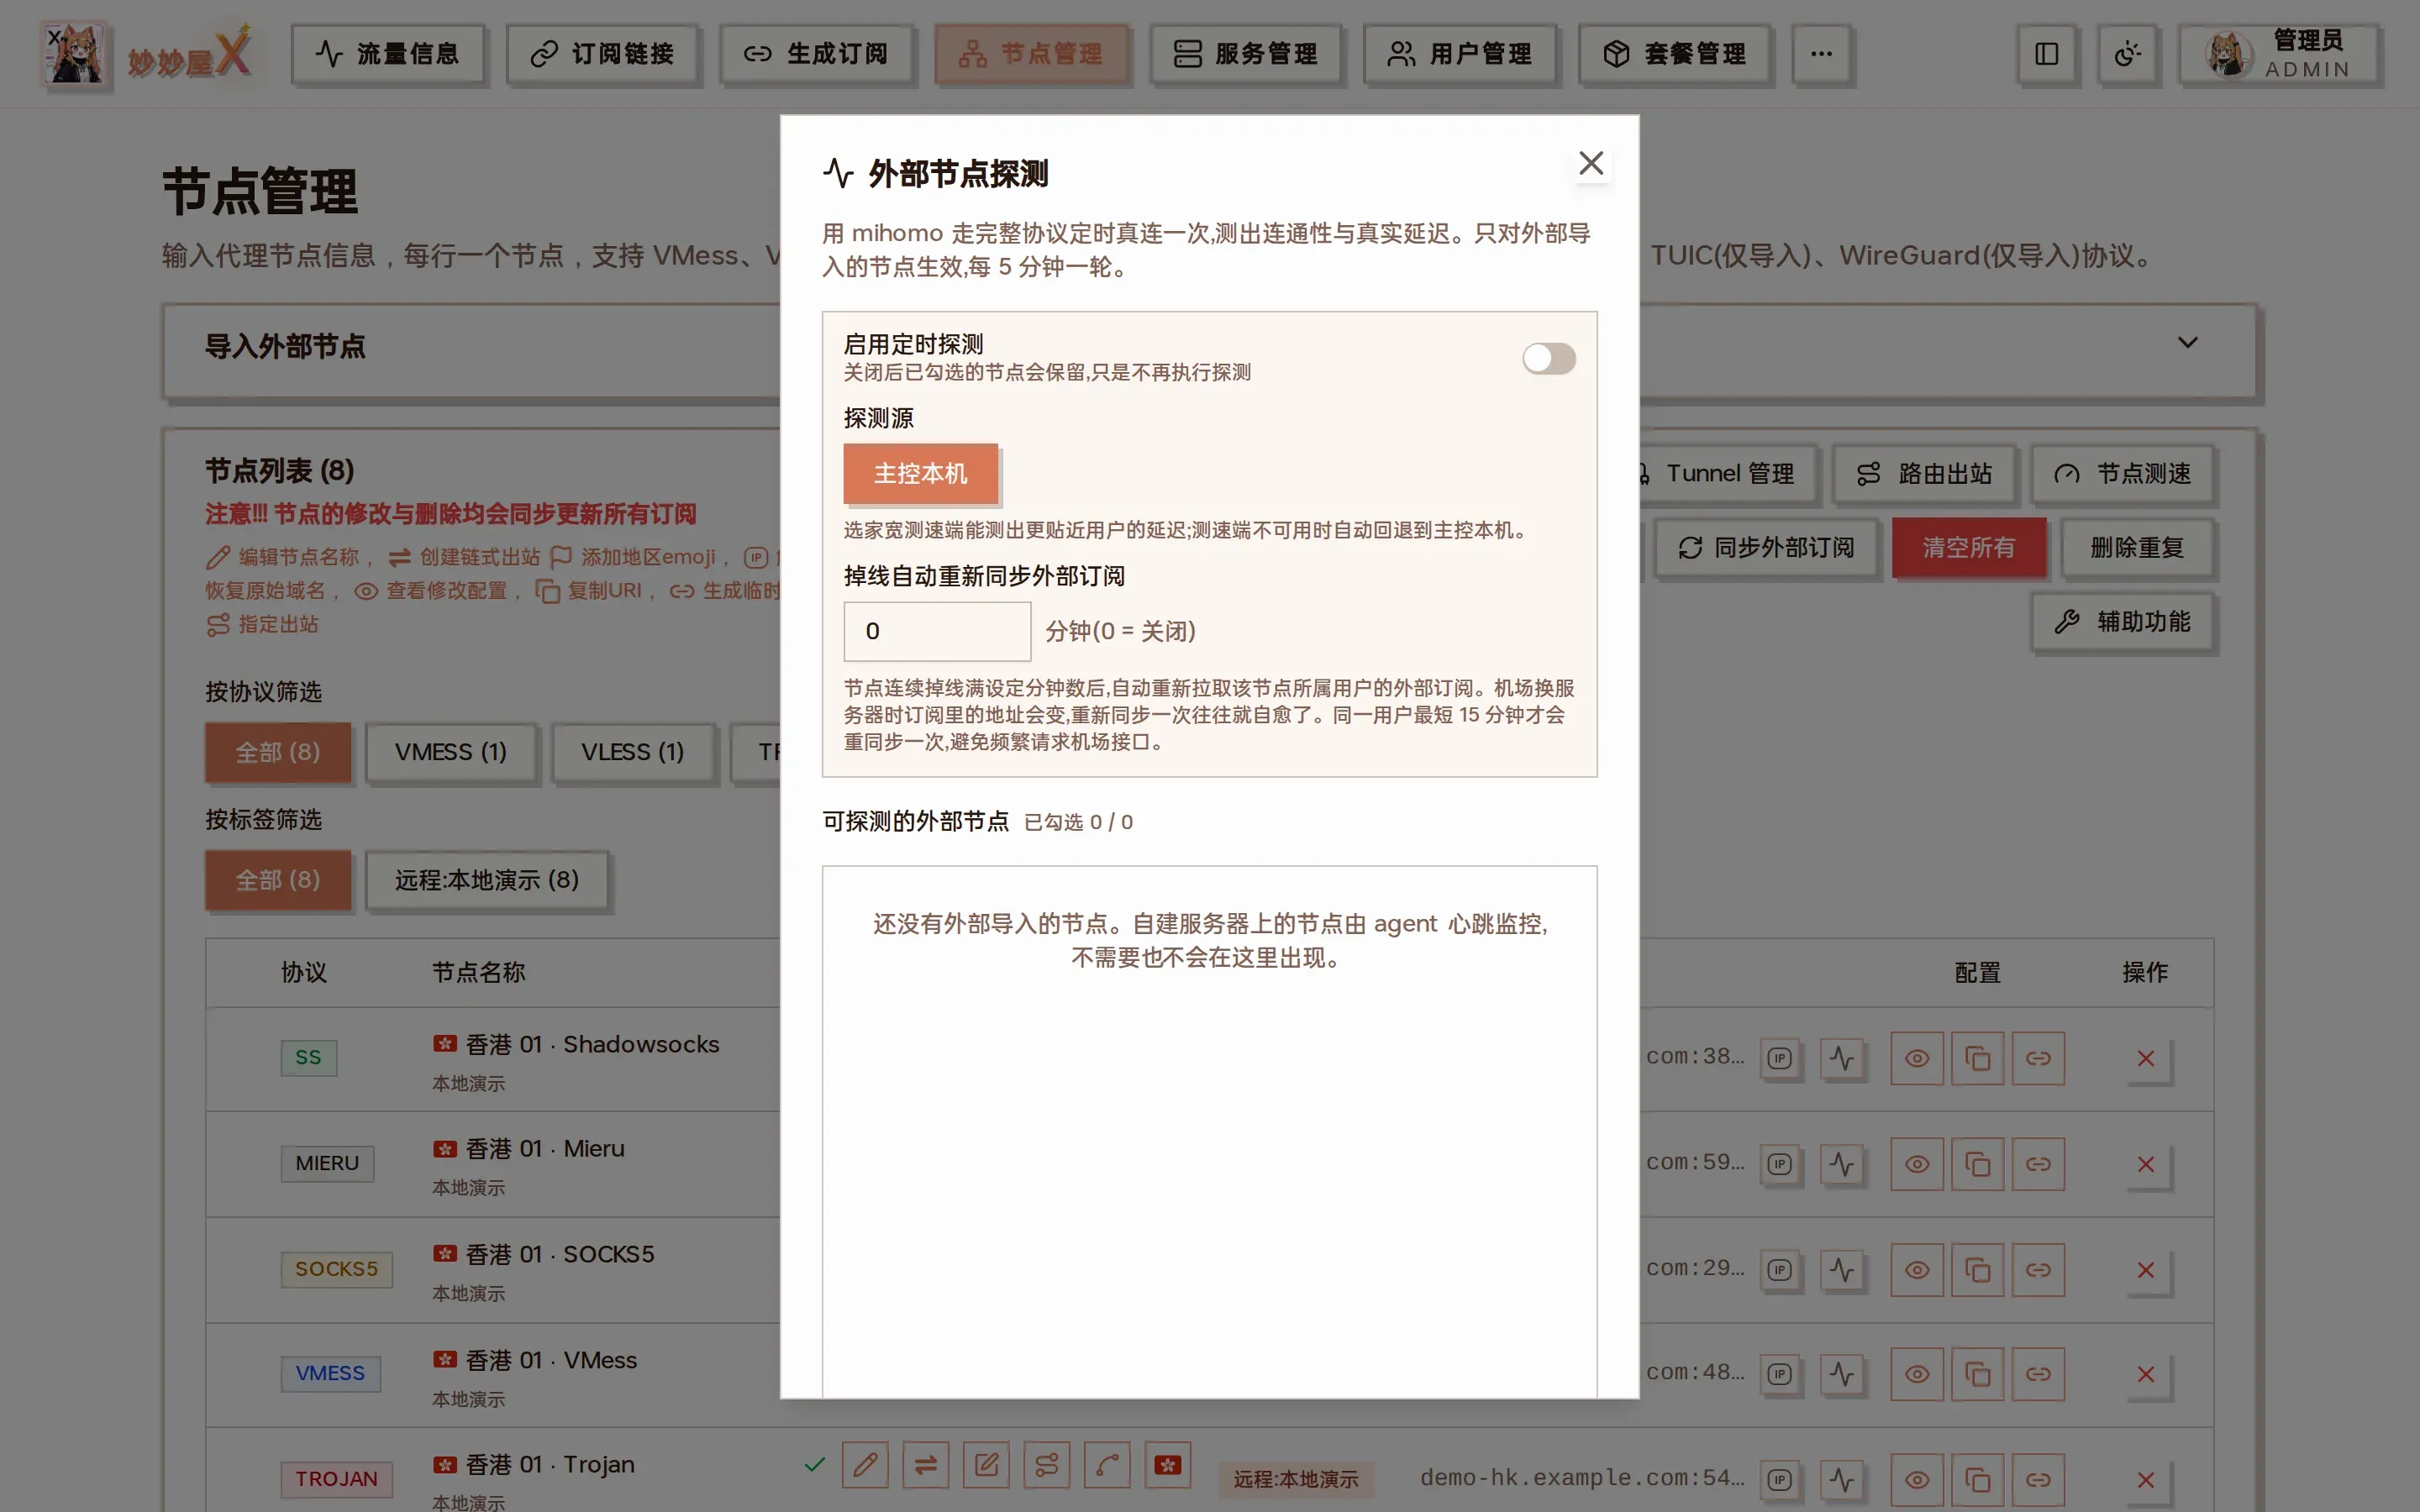Click the red 清空所有 button
Viewport: 2420px width, 1512px height.
pos(1968,548)
